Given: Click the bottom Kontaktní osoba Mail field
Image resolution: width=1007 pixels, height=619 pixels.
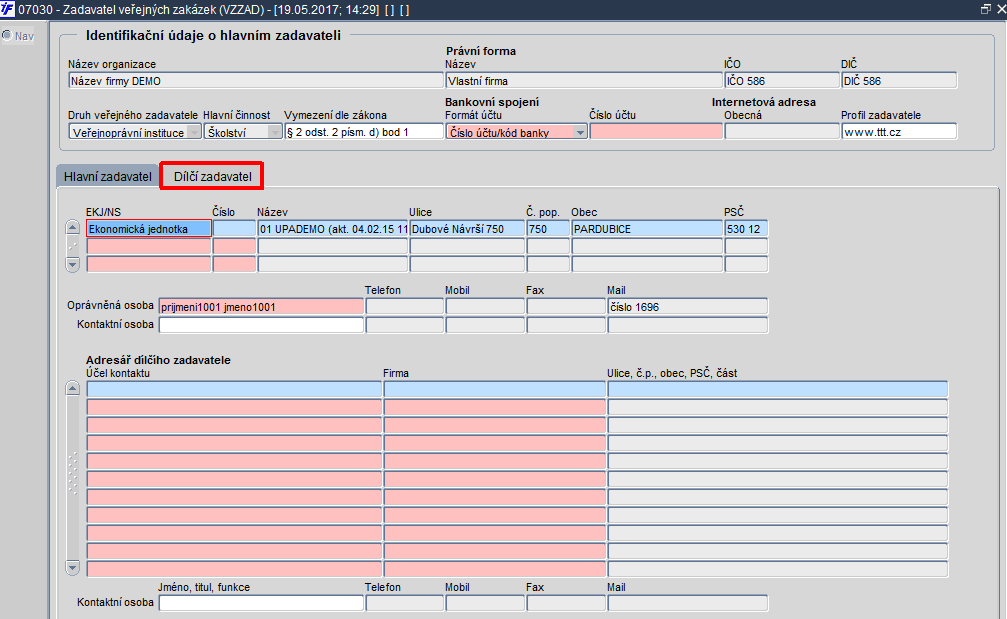Looking at the screenshot, I should (x=687, y=602).
